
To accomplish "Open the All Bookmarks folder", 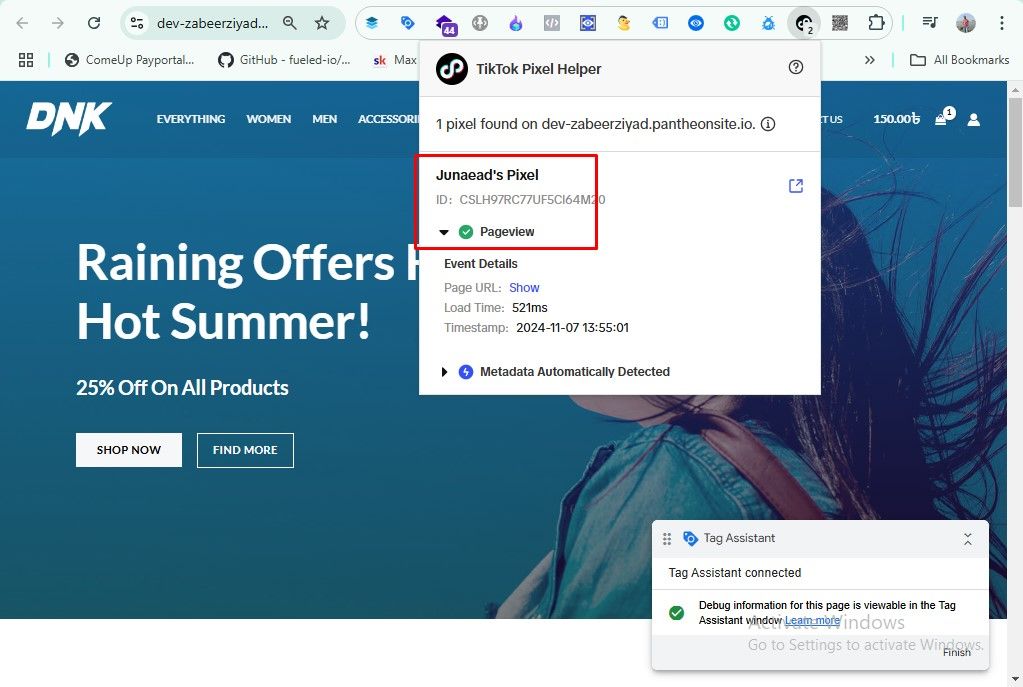I will pyautogui.click(x=959, y=60).
